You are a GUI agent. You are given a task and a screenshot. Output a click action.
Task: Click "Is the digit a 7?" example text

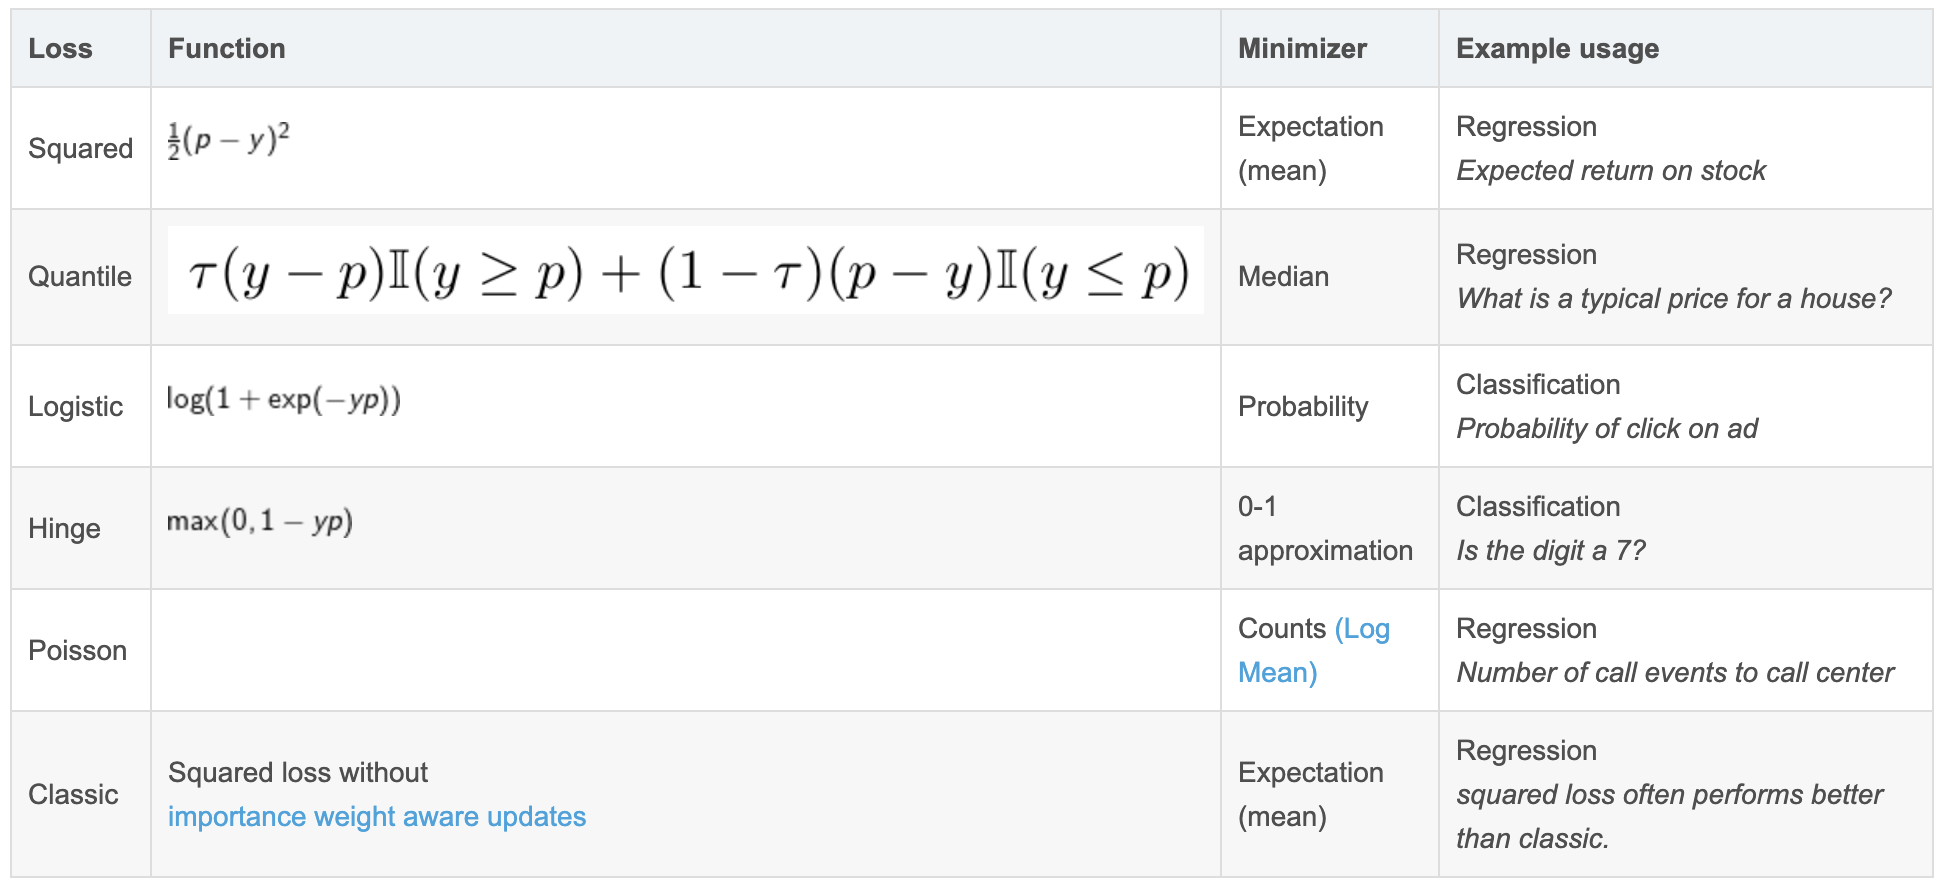coord(1550,551)
